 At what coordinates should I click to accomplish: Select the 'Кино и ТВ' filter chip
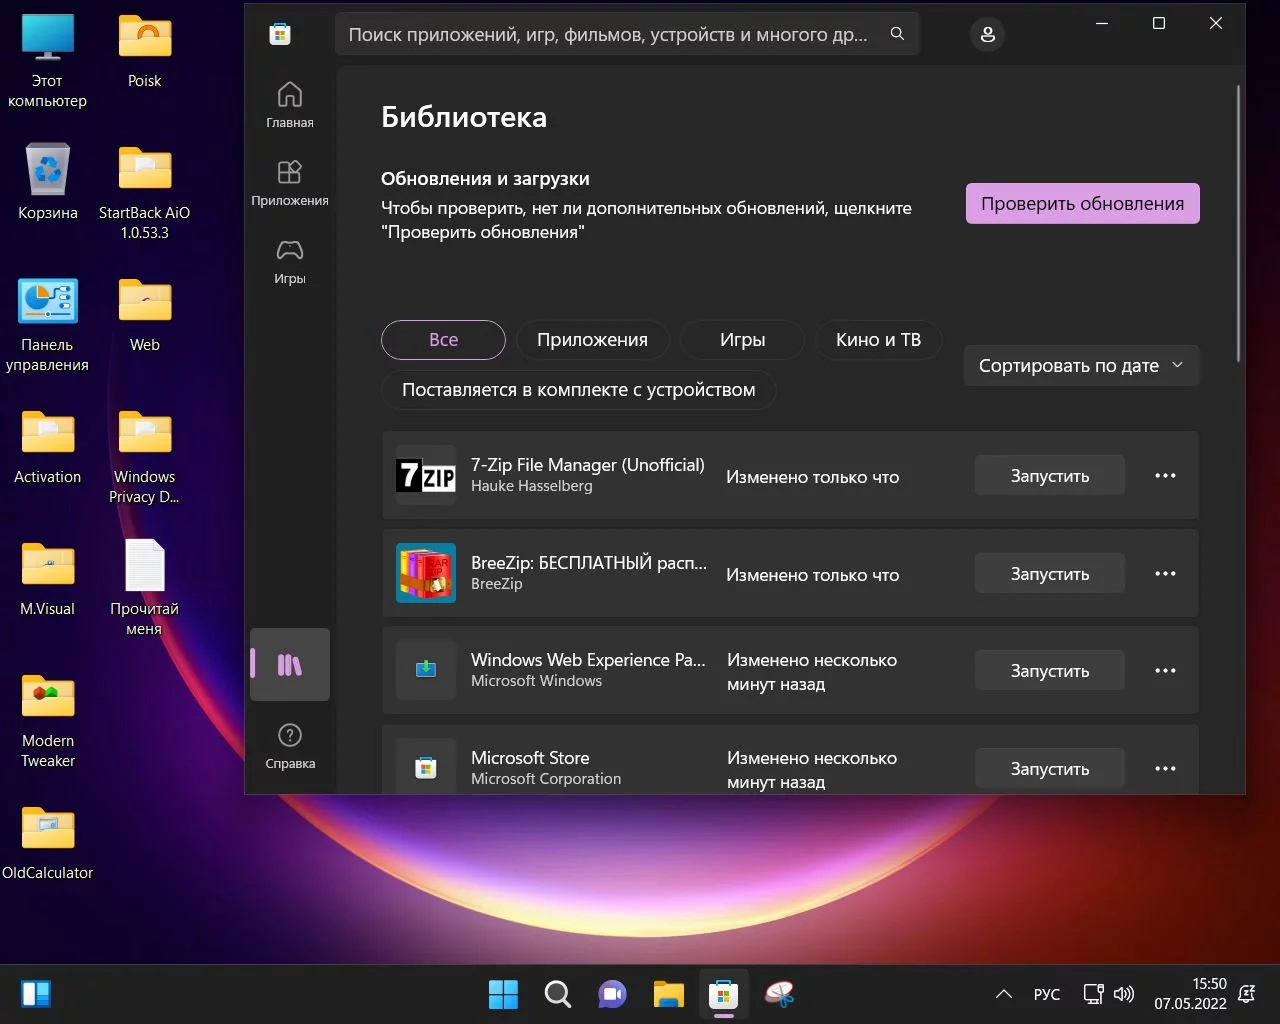pyautogui.click(x=878, y=340)
